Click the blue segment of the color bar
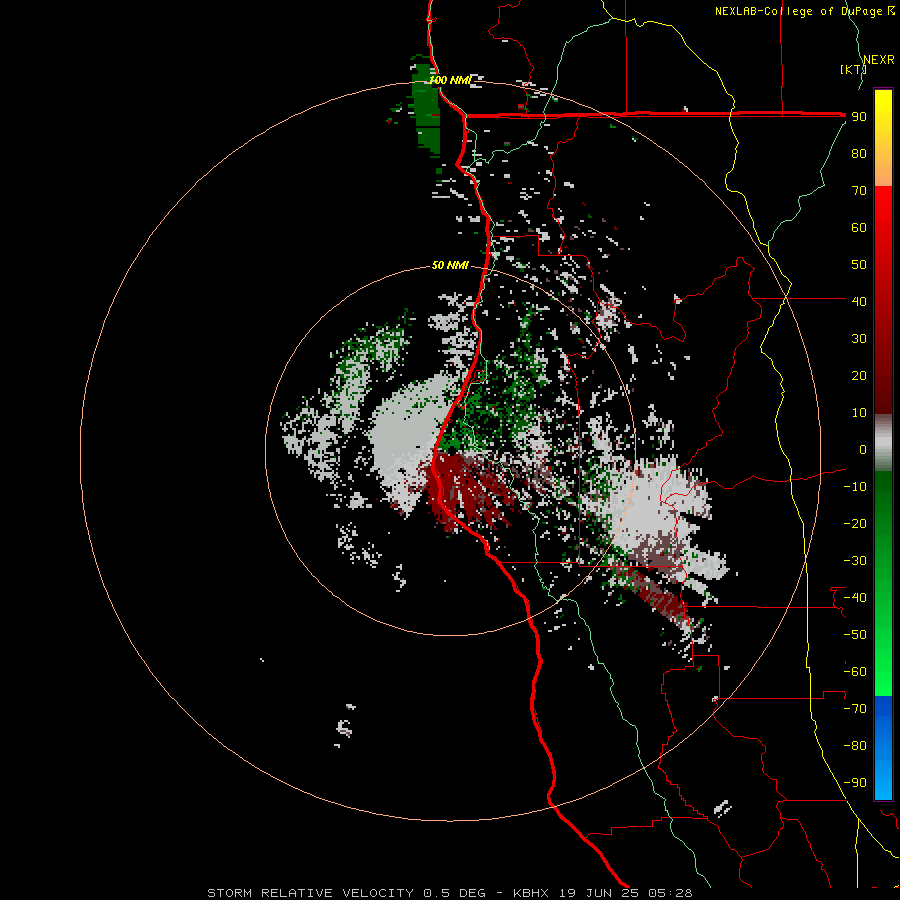 click(883, 747)
